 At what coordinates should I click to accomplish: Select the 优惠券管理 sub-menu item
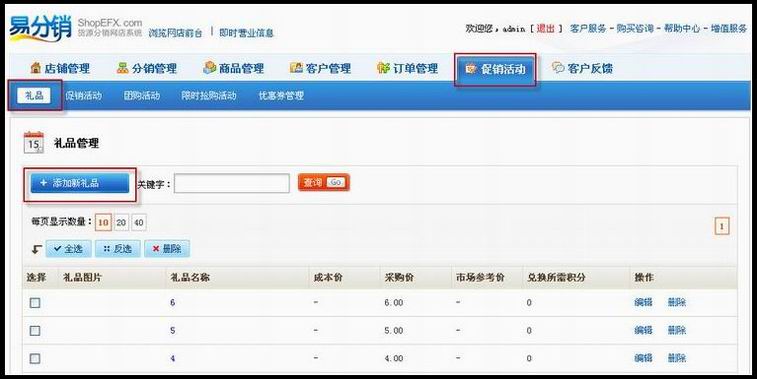pos(281,96)
